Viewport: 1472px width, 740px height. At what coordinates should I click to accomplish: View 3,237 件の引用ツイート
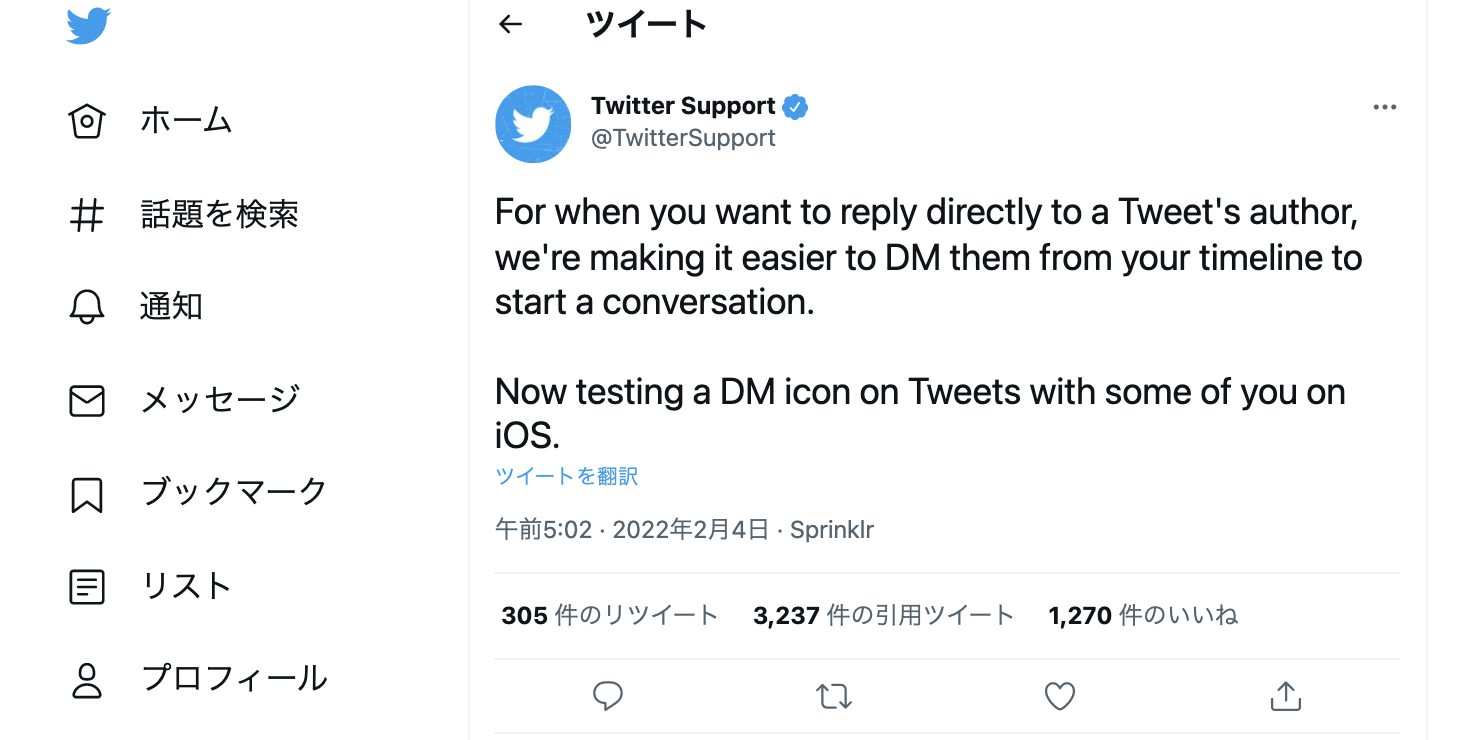point(883,616)
